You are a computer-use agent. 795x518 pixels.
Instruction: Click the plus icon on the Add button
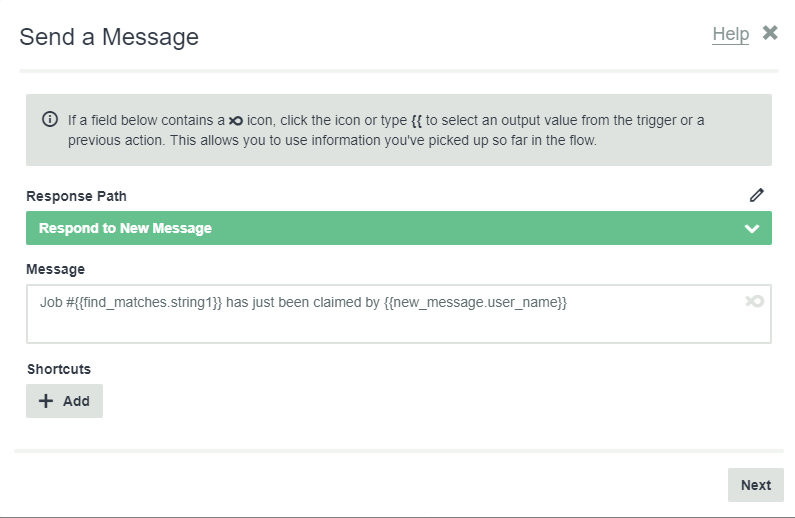(x=45, y=401)
